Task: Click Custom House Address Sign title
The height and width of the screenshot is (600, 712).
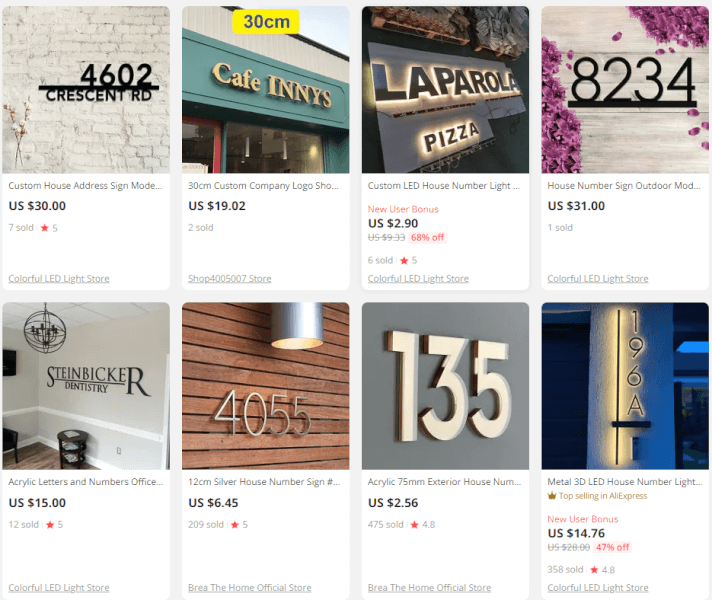Action: click(85, 186)
